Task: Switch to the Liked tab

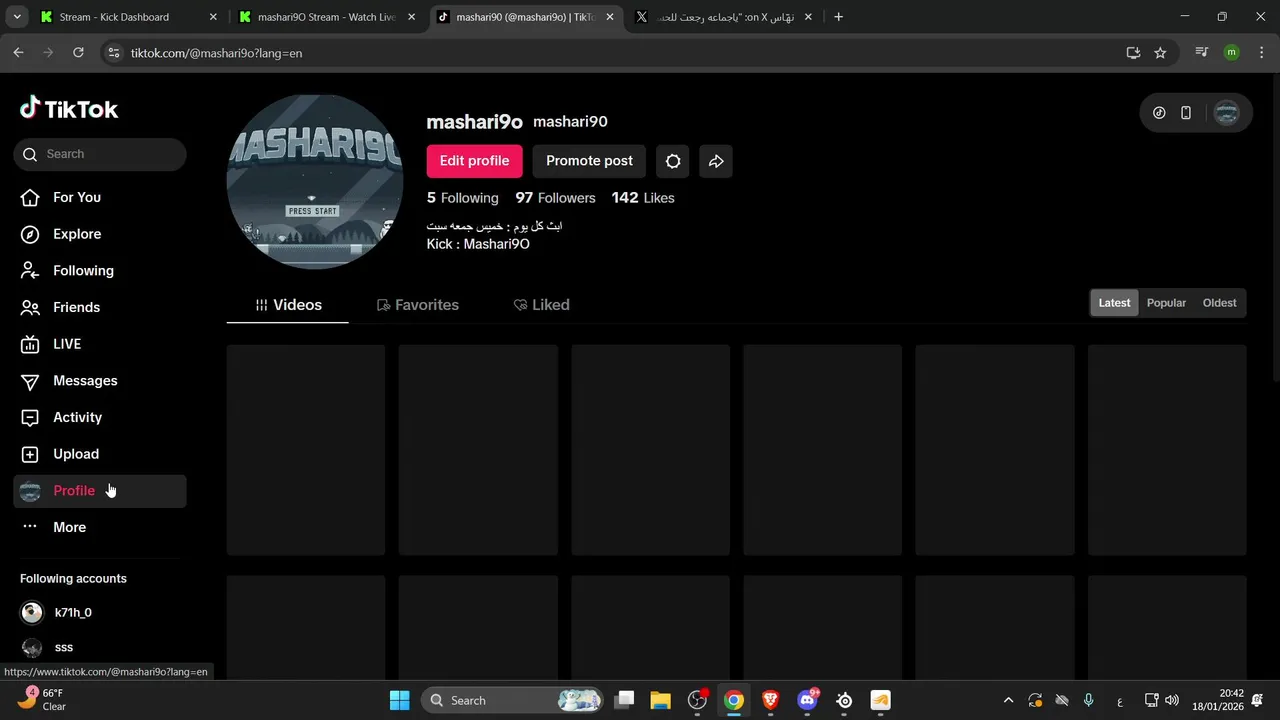Action: click(541, 305)
